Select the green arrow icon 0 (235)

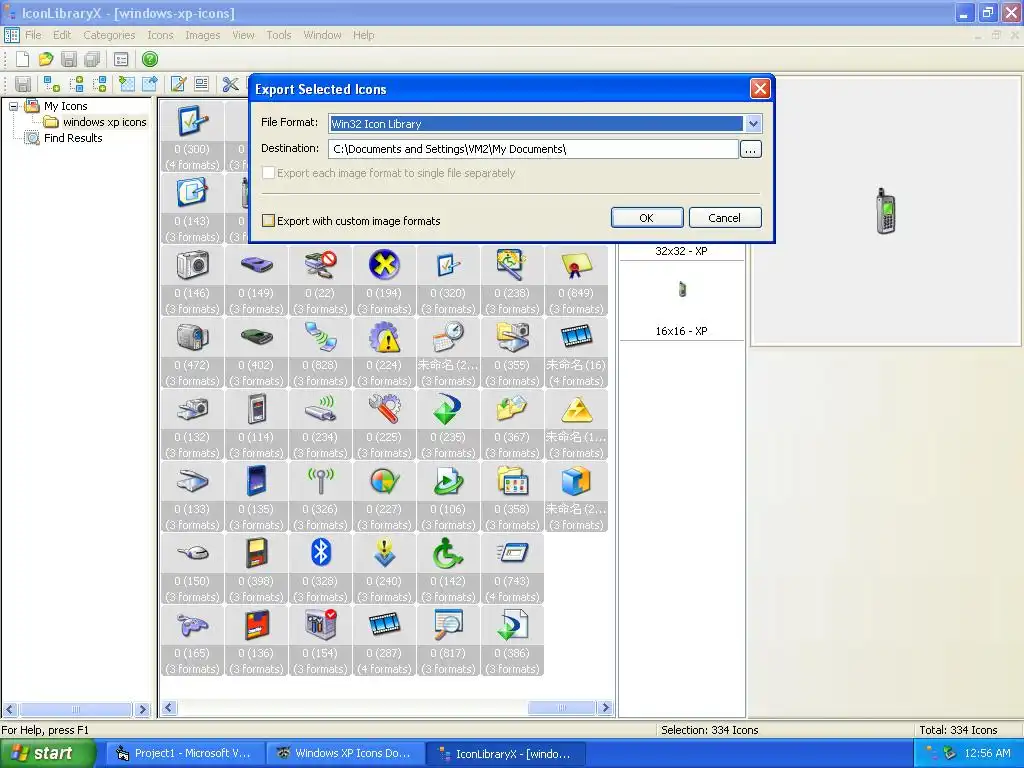(449, 424)
